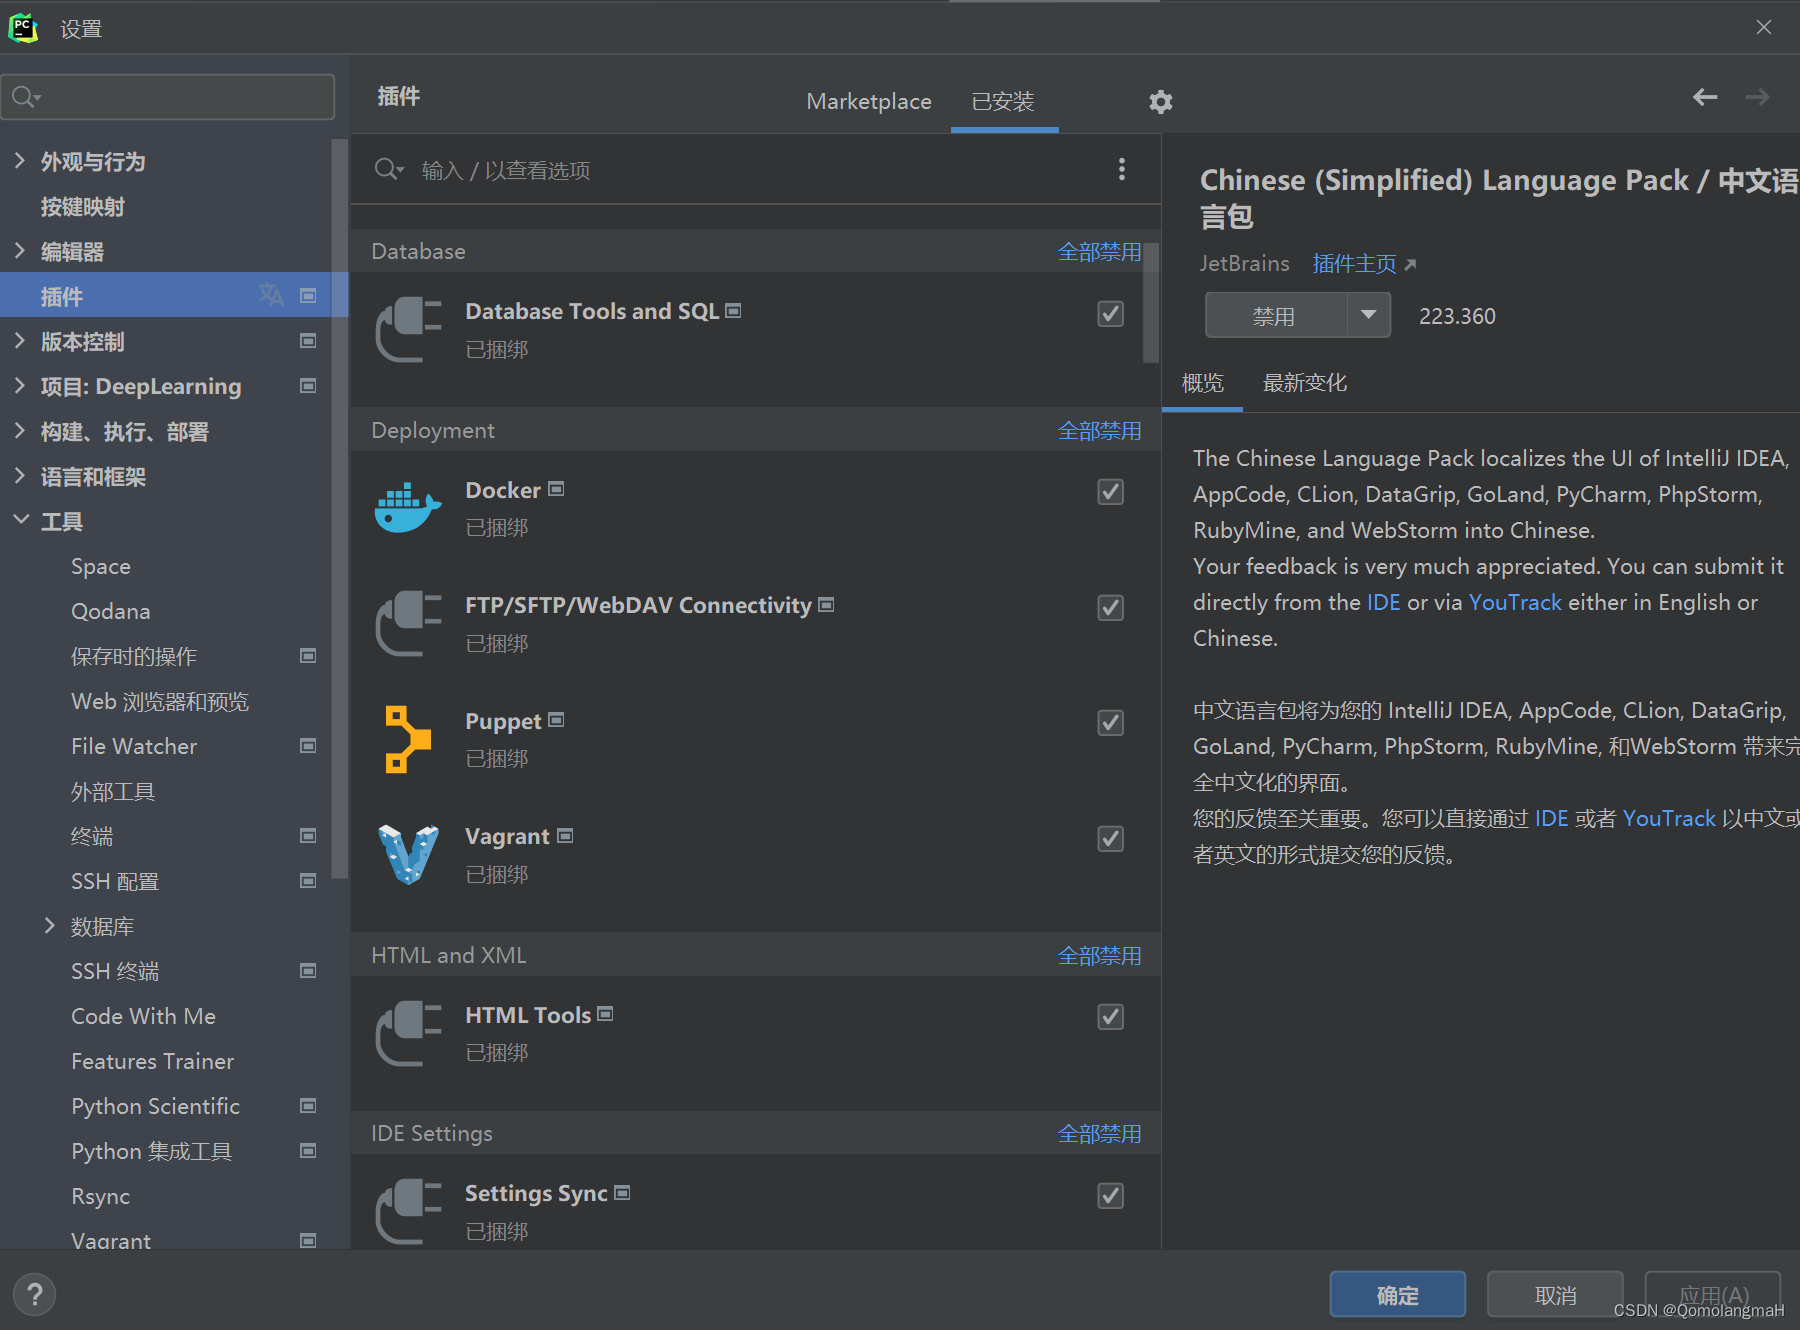Click the translation icon in the 插件 row
1800x1330 pixels.
[x=271, y=295]
